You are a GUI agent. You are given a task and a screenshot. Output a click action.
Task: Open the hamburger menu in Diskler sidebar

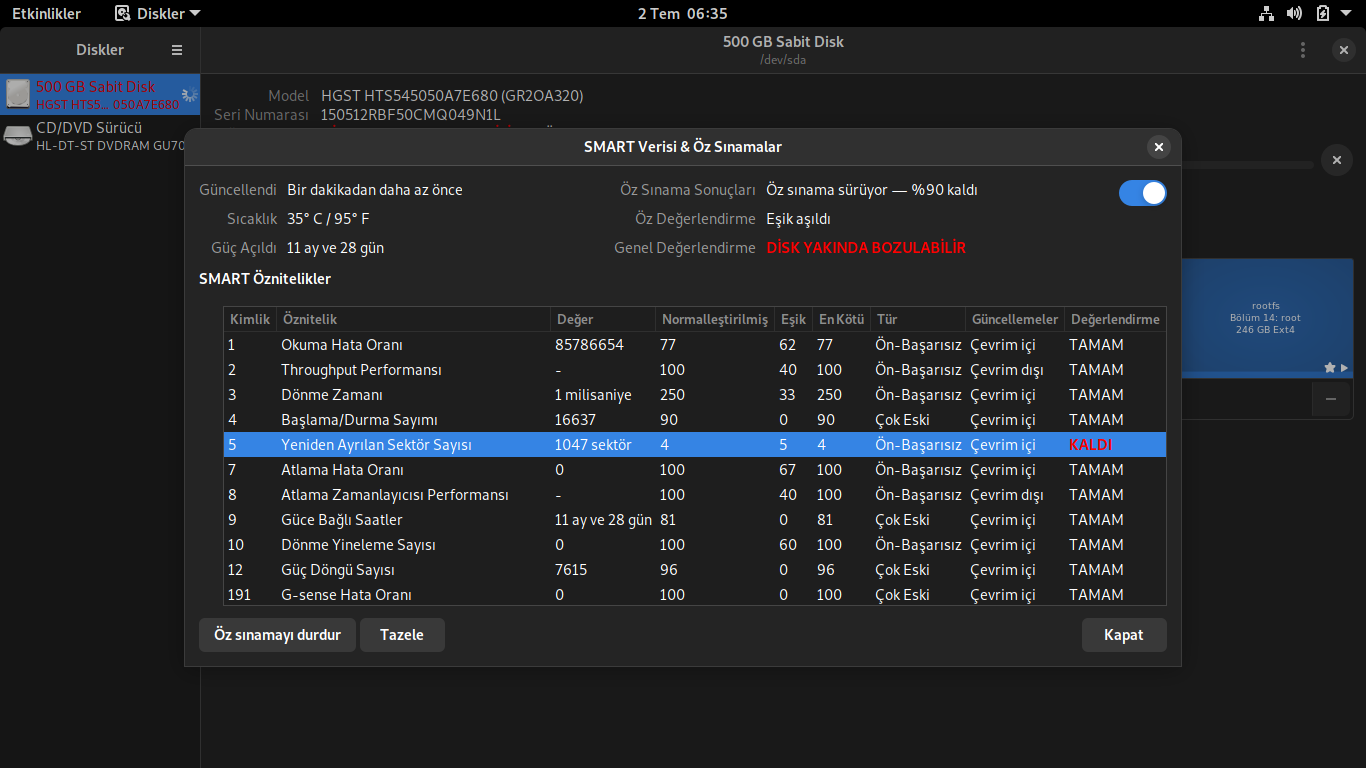click(177, 50)
